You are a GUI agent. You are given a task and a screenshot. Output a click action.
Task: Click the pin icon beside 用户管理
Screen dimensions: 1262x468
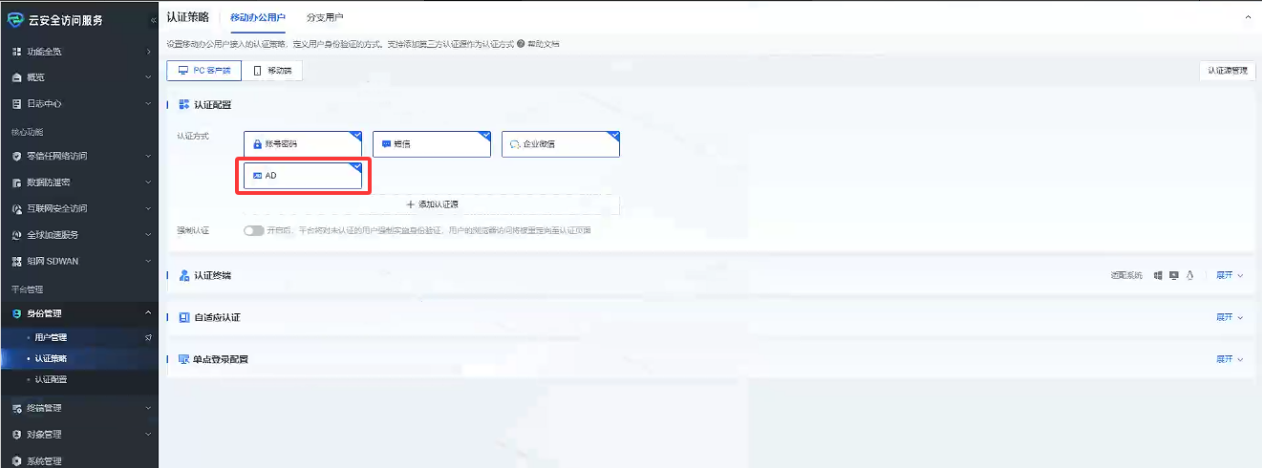148,338
